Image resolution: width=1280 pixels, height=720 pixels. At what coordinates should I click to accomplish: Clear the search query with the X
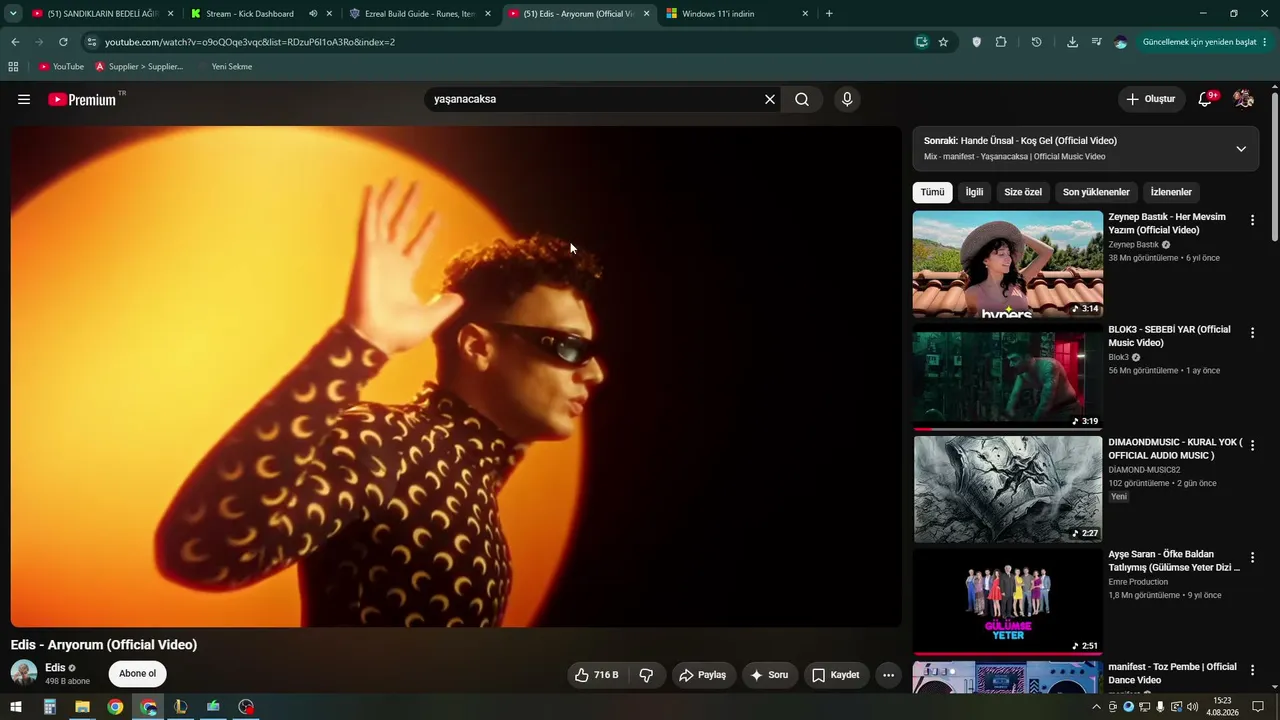tap(770, 99)
